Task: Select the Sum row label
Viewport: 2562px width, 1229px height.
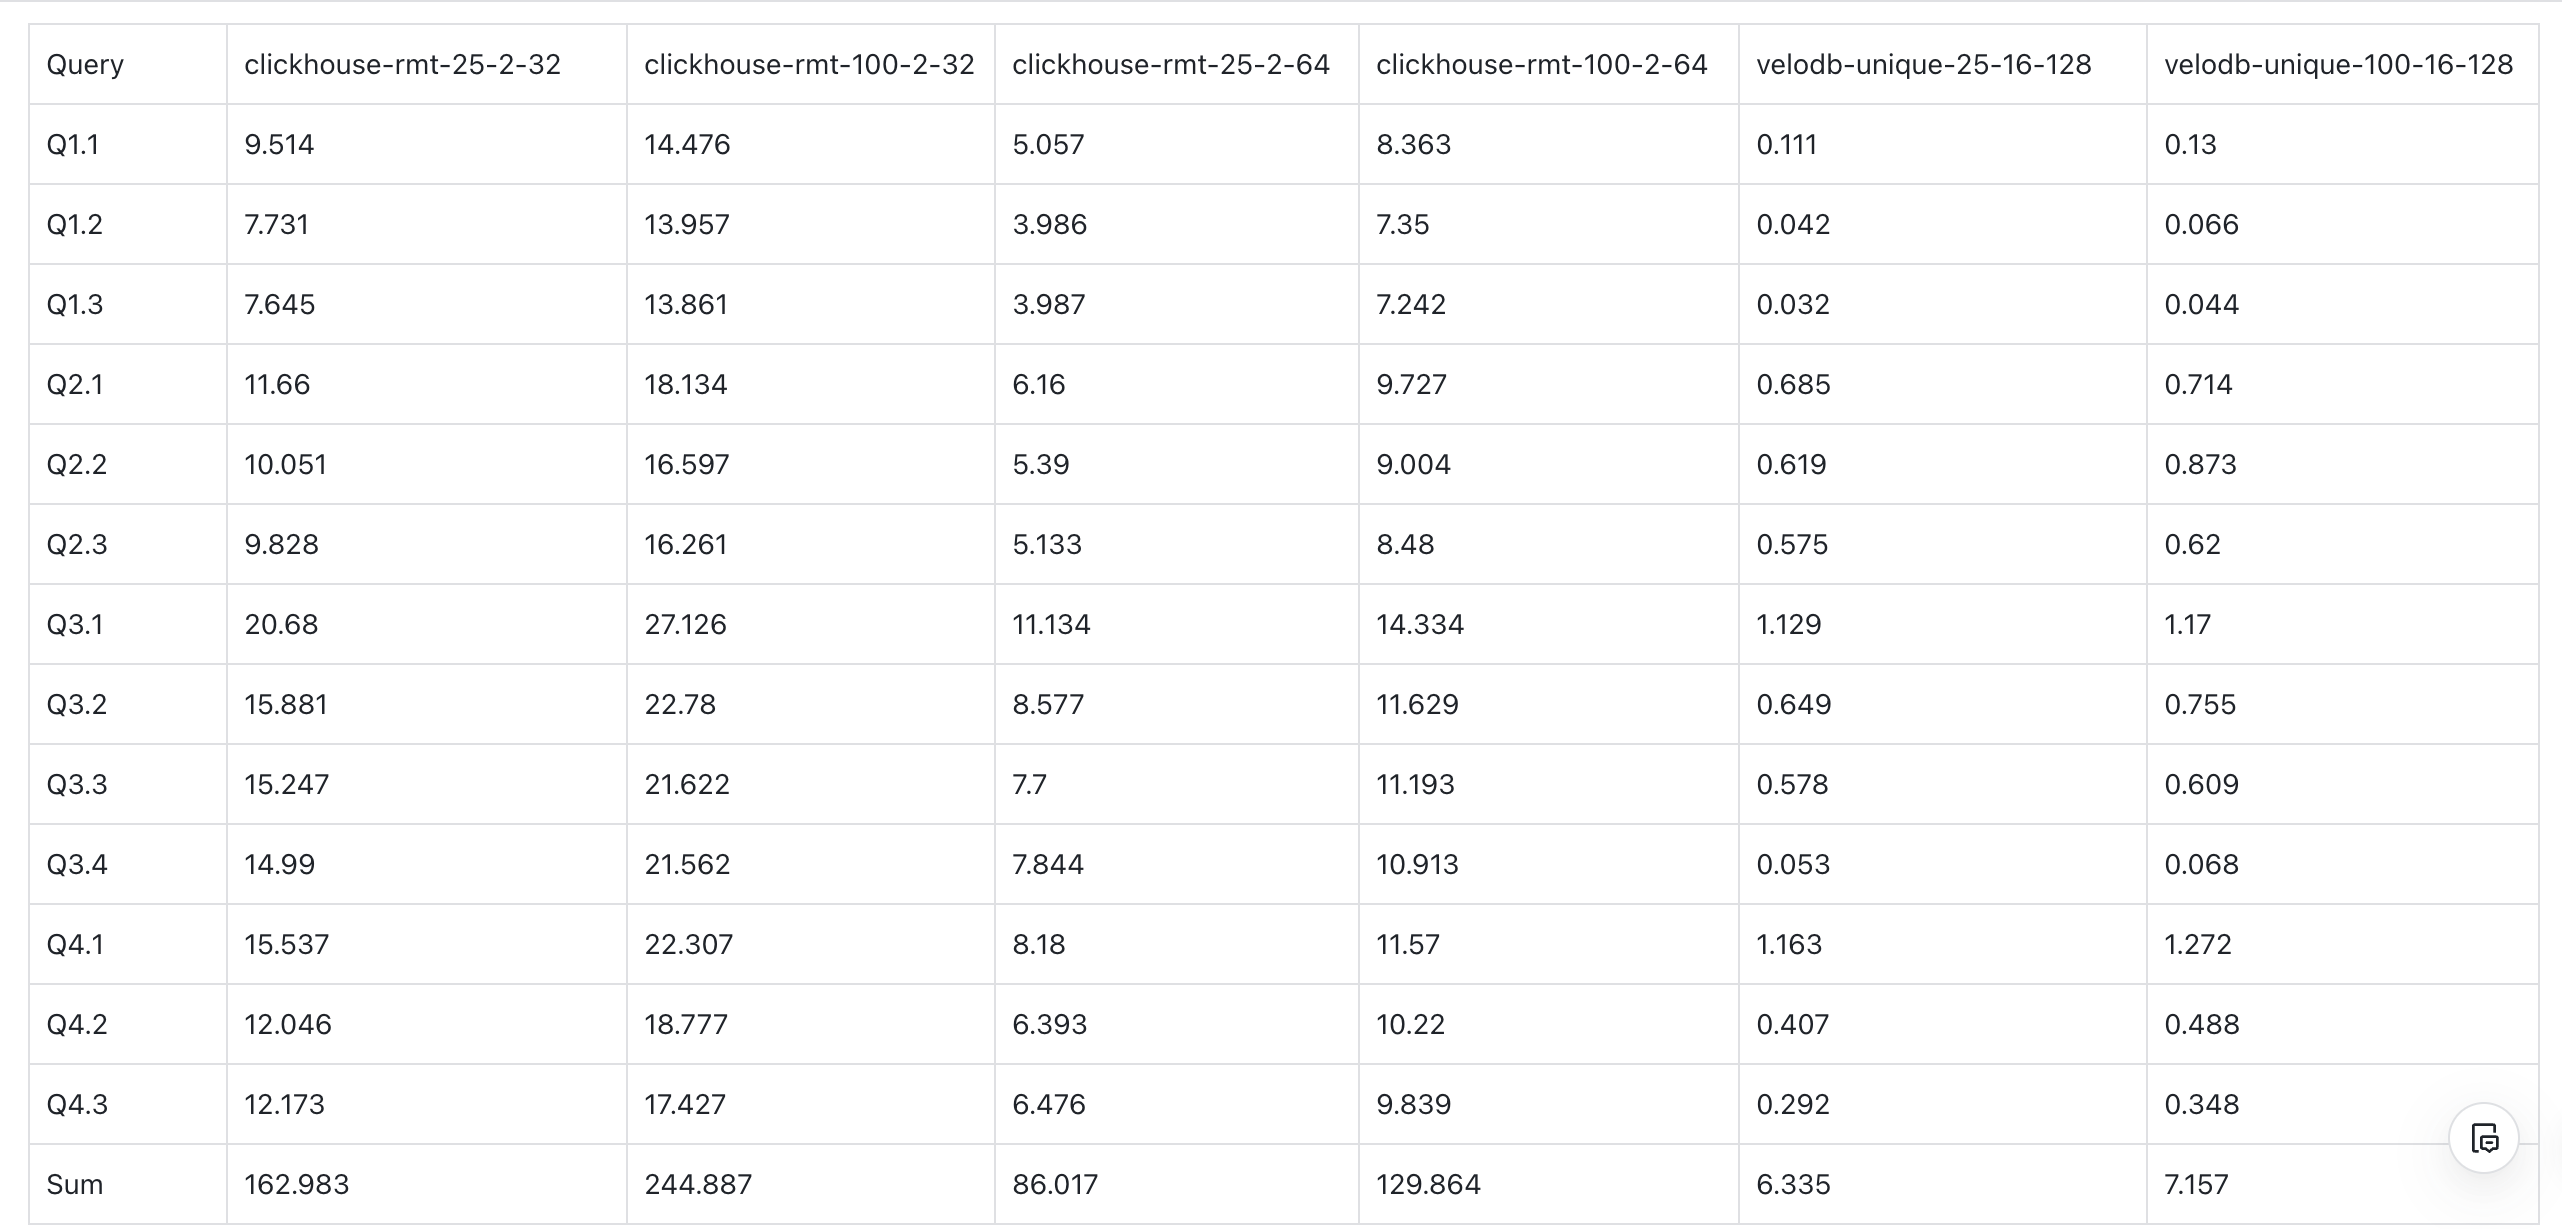Action: [x=75, y=1185]
